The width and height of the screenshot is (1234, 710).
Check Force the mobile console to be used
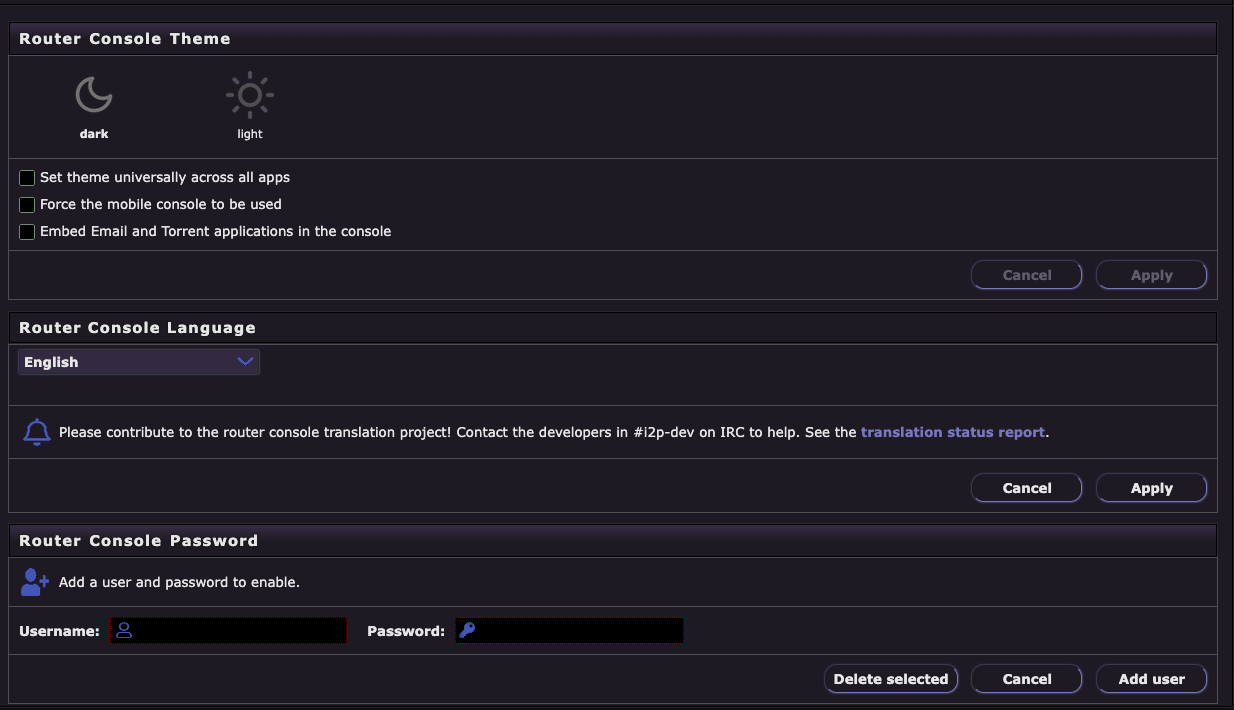[27, 204]
